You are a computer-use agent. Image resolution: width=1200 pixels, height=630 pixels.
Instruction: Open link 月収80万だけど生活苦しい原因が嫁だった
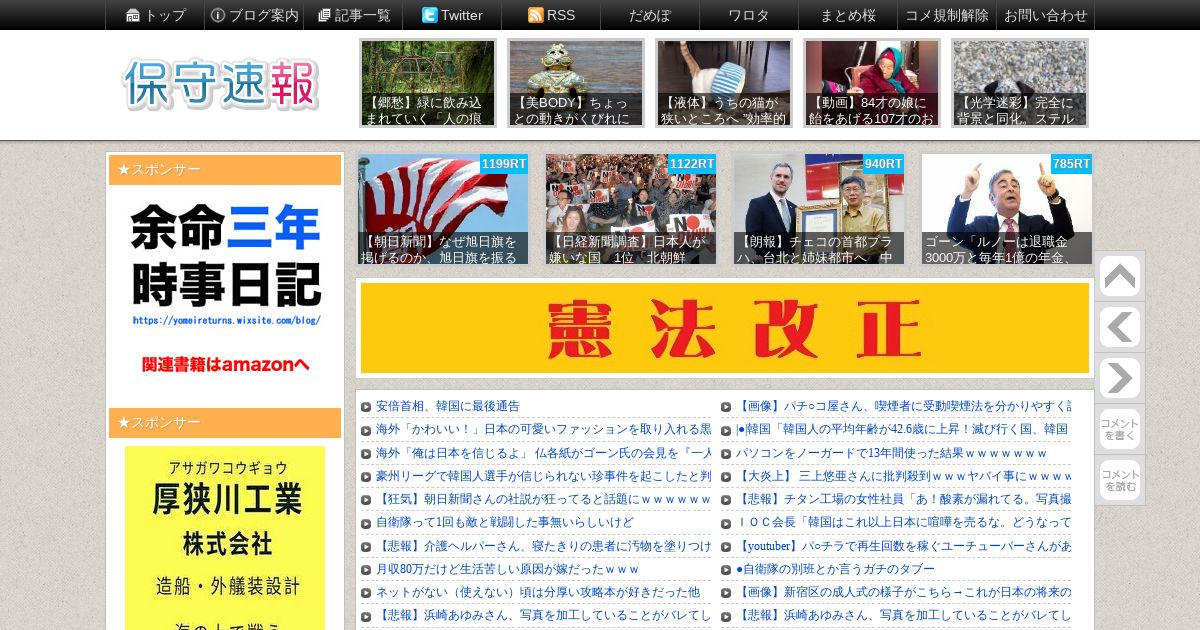(508, 569)
